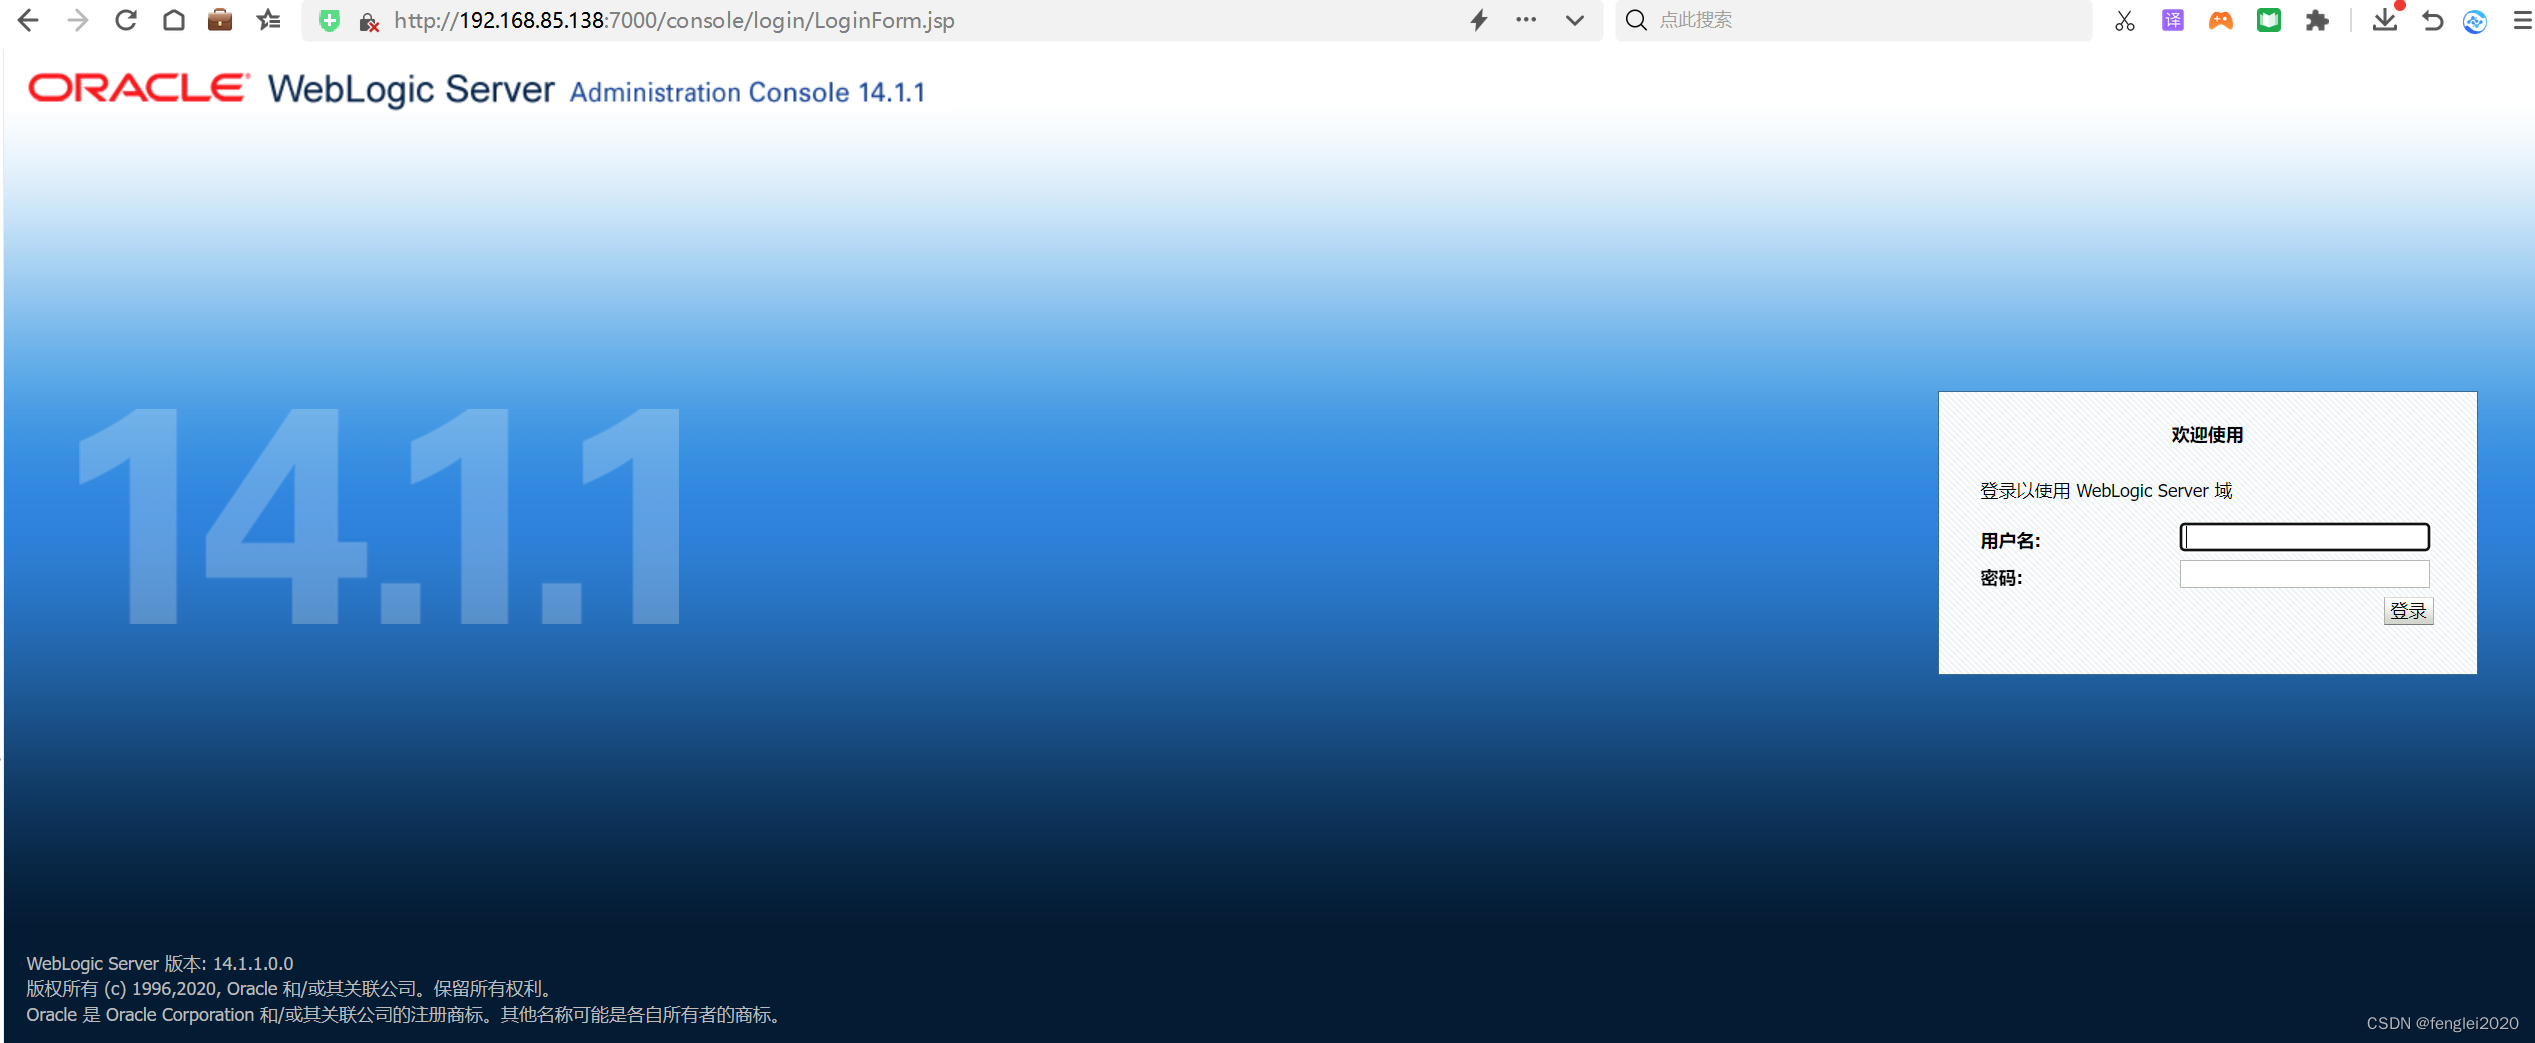
Task: Open the ellipsis more options dropdown
Action: [x=1525, y=20]
